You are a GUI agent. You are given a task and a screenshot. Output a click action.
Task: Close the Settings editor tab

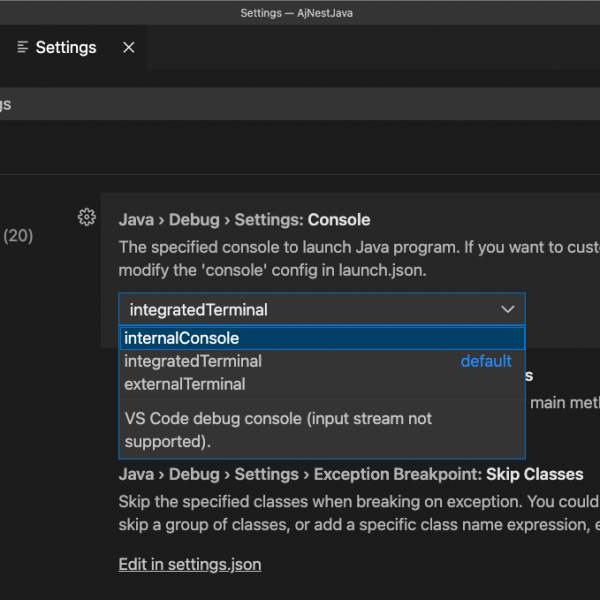coord(128,47)
